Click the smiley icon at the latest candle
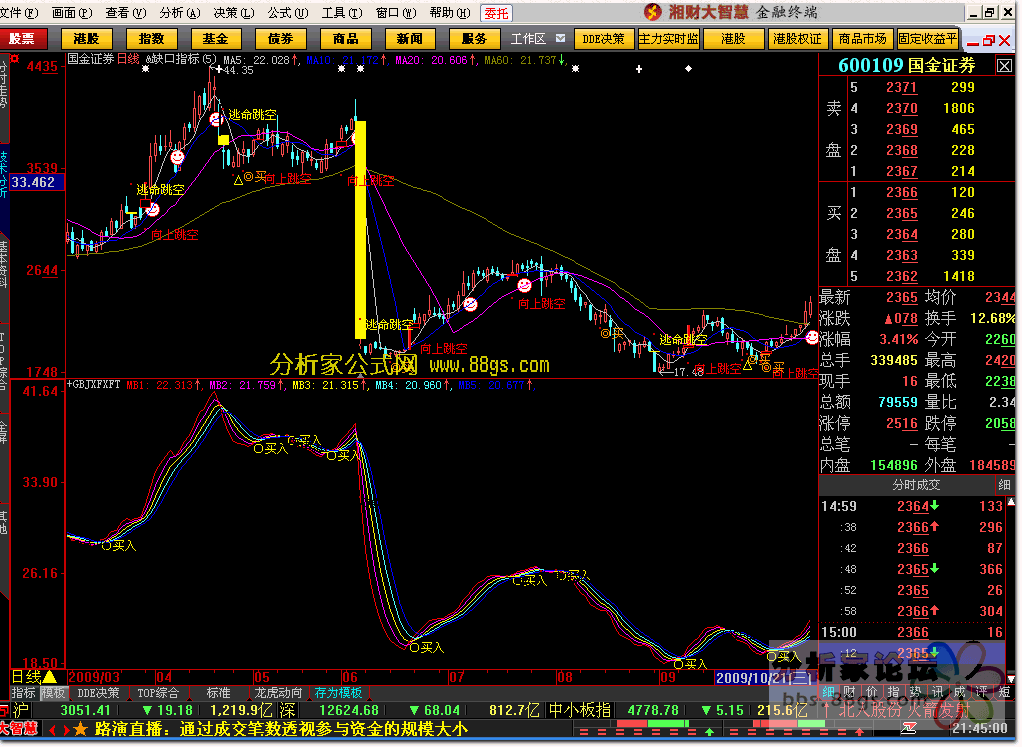Screen dimensions: 1022x747 pos(812,338)
